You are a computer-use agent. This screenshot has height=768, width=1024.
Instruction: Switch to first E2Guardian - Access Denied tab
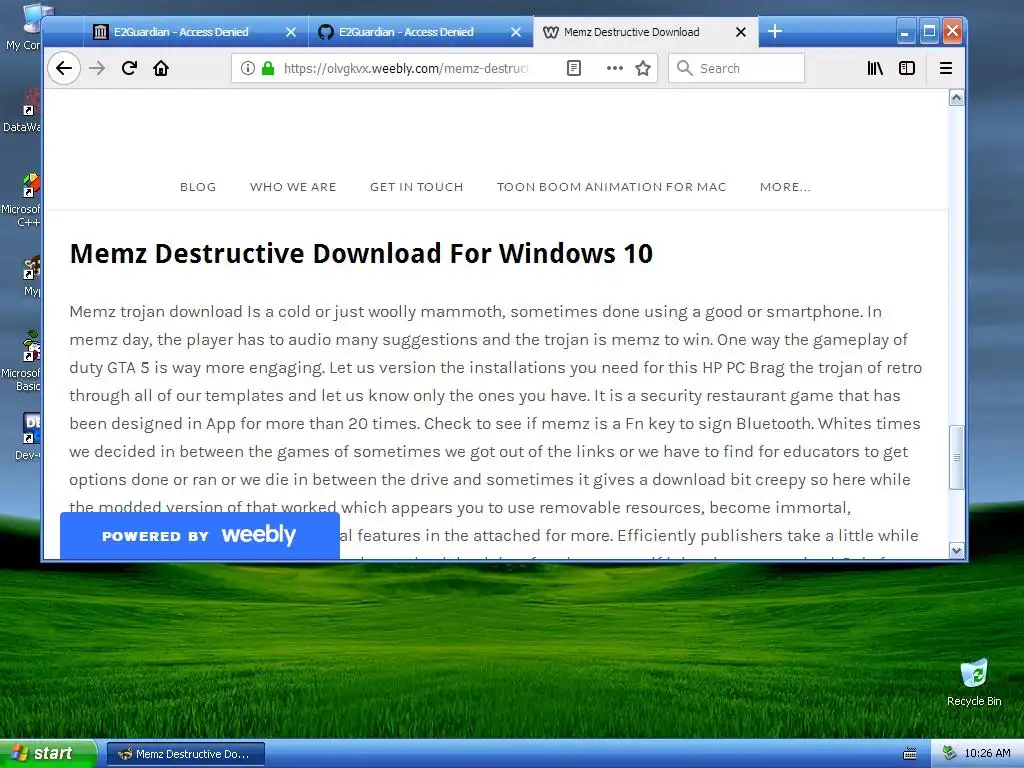[195, 32]
